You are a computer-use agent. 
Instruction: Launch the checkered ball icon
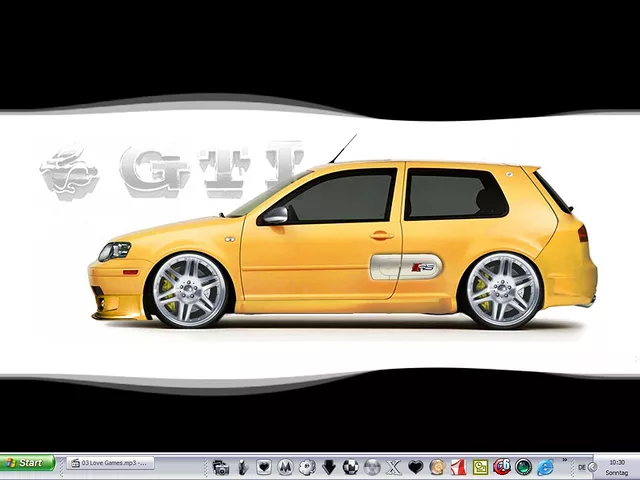[350, 467]
